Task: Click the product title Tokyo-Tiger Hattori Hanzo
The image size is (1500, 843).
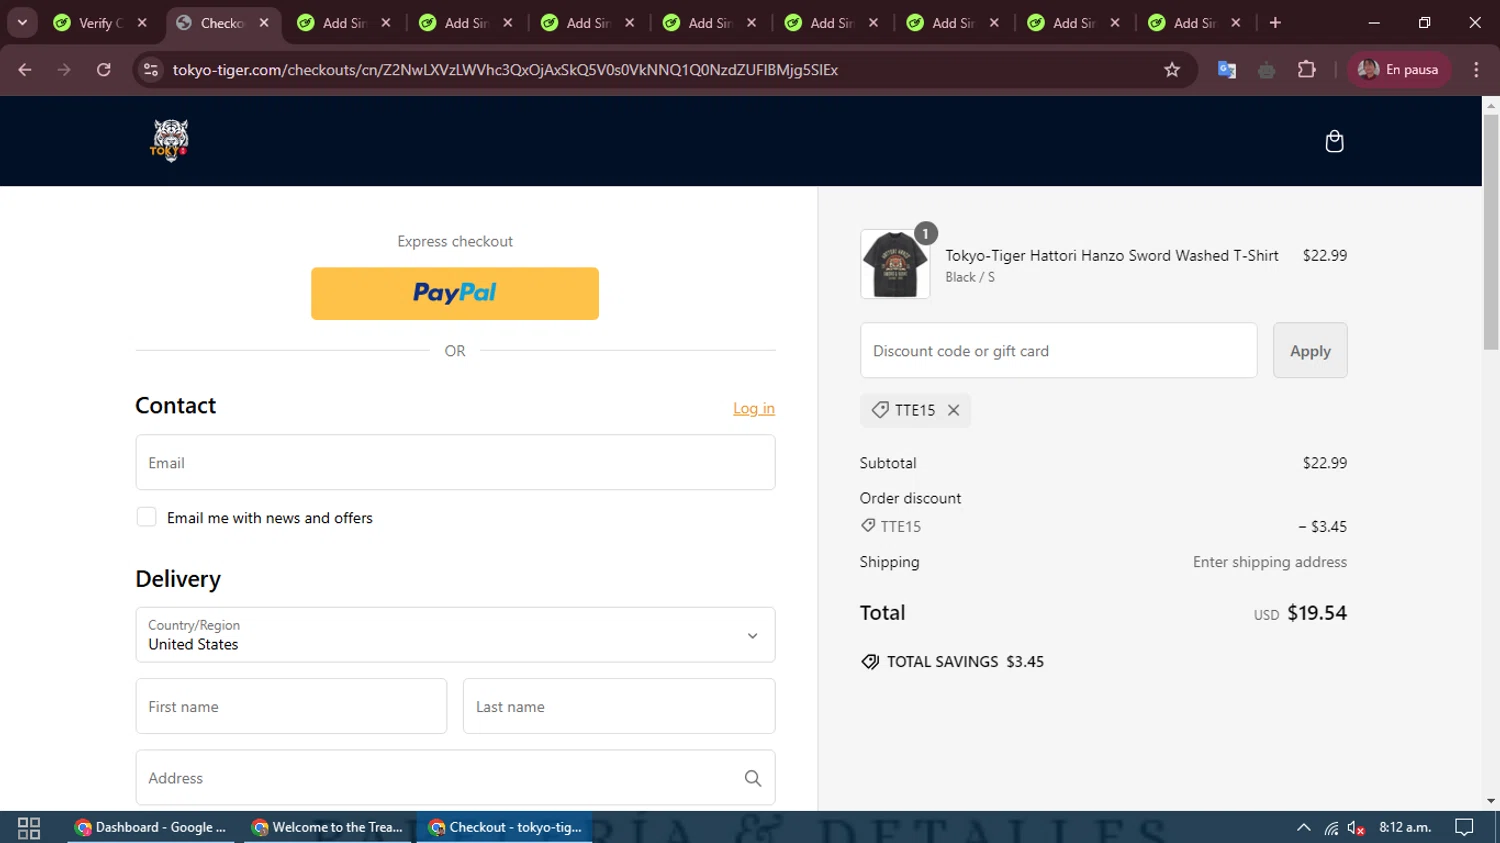Action: 1112,255
